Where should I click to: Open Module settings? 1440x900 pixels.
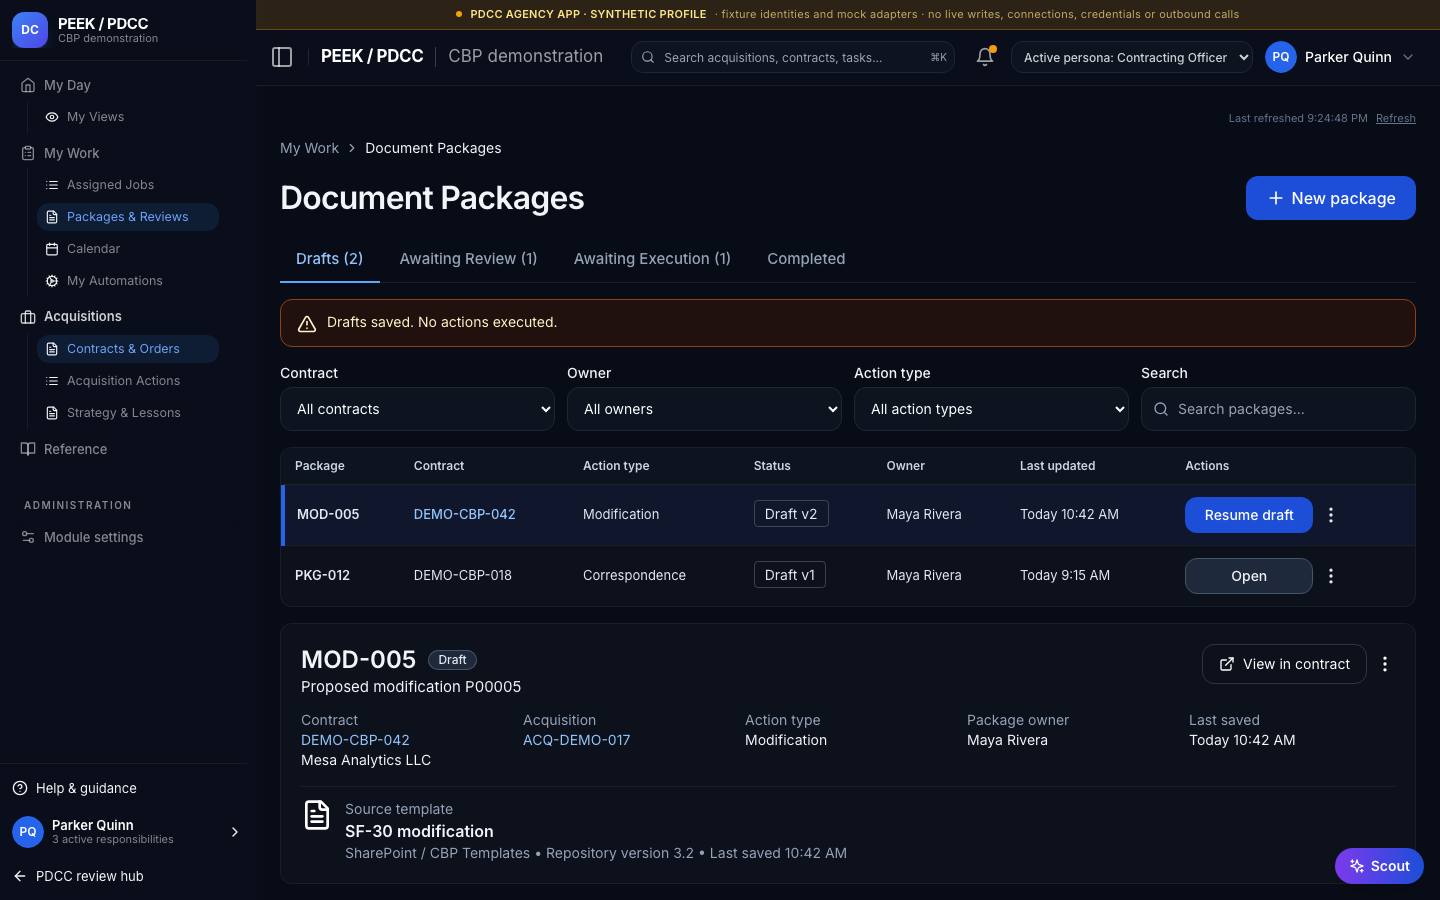tap(93, 537)
